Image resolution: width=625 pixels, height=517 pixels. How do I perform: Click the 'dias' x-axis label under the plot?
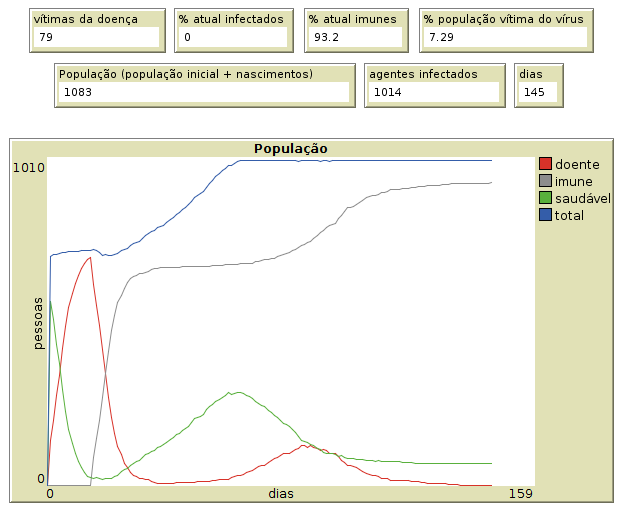tap(282, 494)
